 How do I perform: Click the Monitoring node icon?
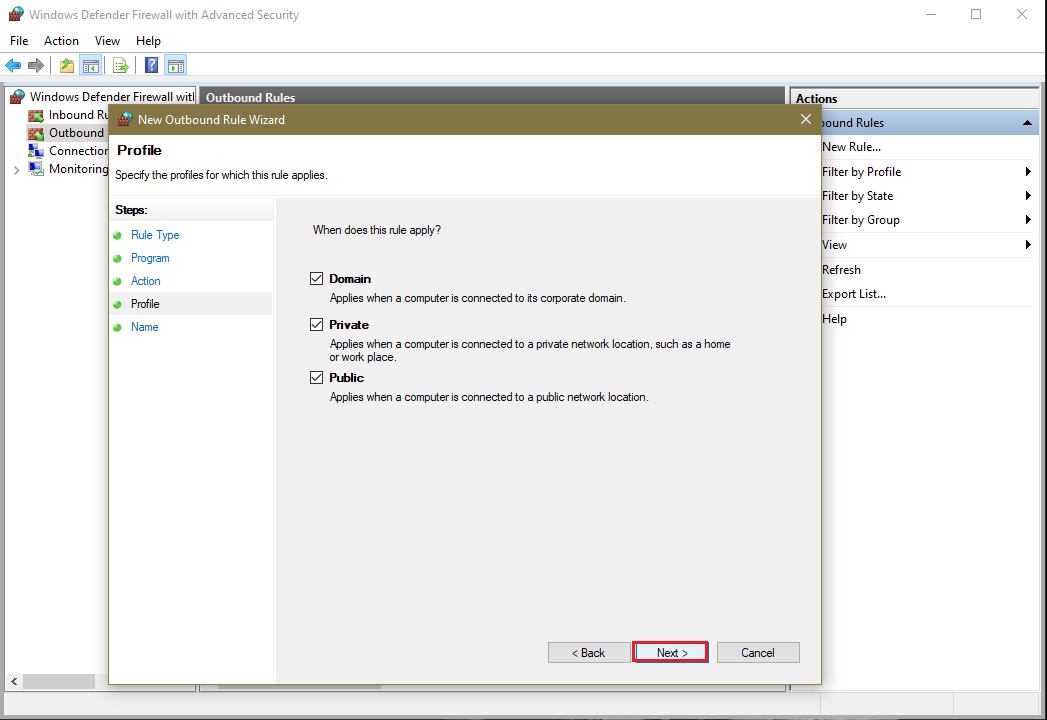pos(36,169)
